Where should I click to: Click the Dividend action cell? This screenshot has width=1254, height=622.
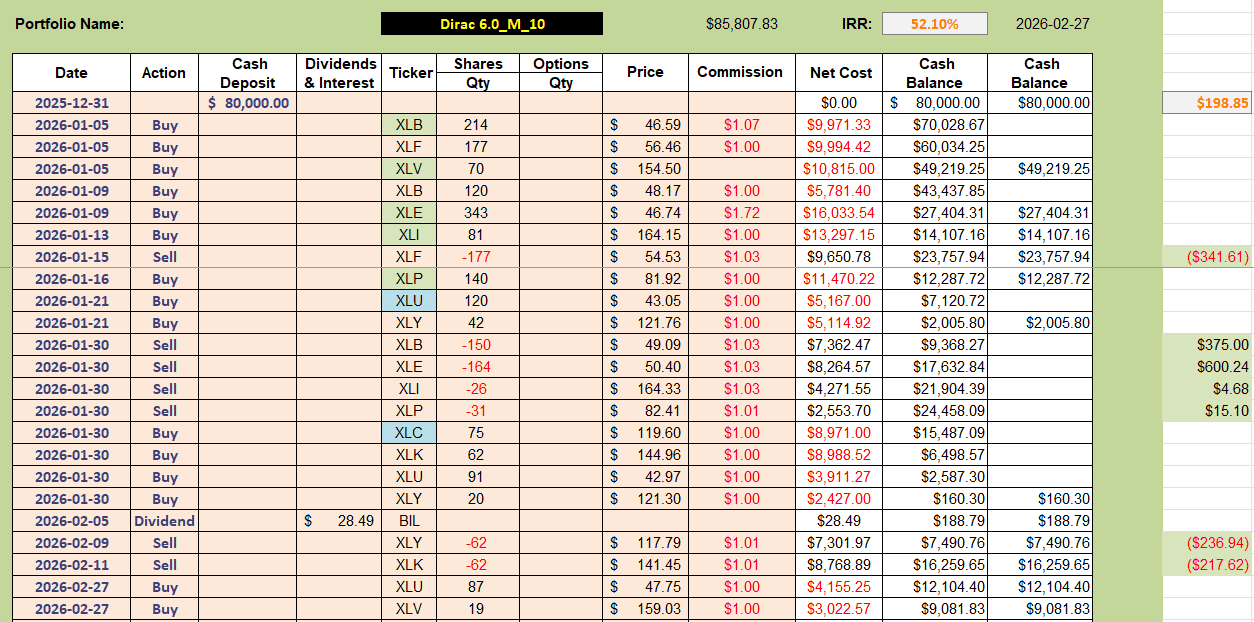(x=164, y=521)
